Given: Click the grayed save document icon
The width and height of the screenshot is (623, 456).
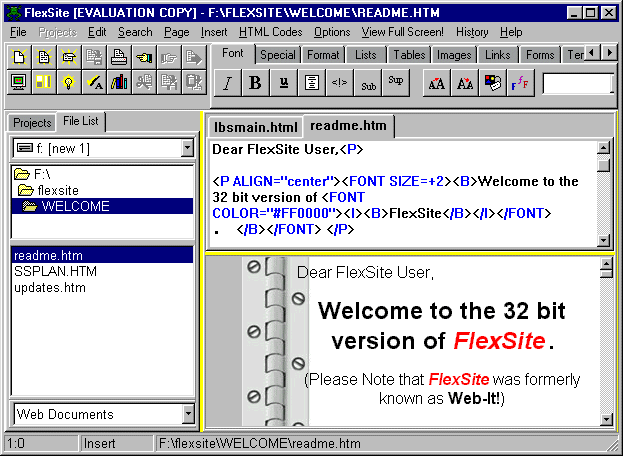Looking at the screenshot, I should tap(94, 57).
